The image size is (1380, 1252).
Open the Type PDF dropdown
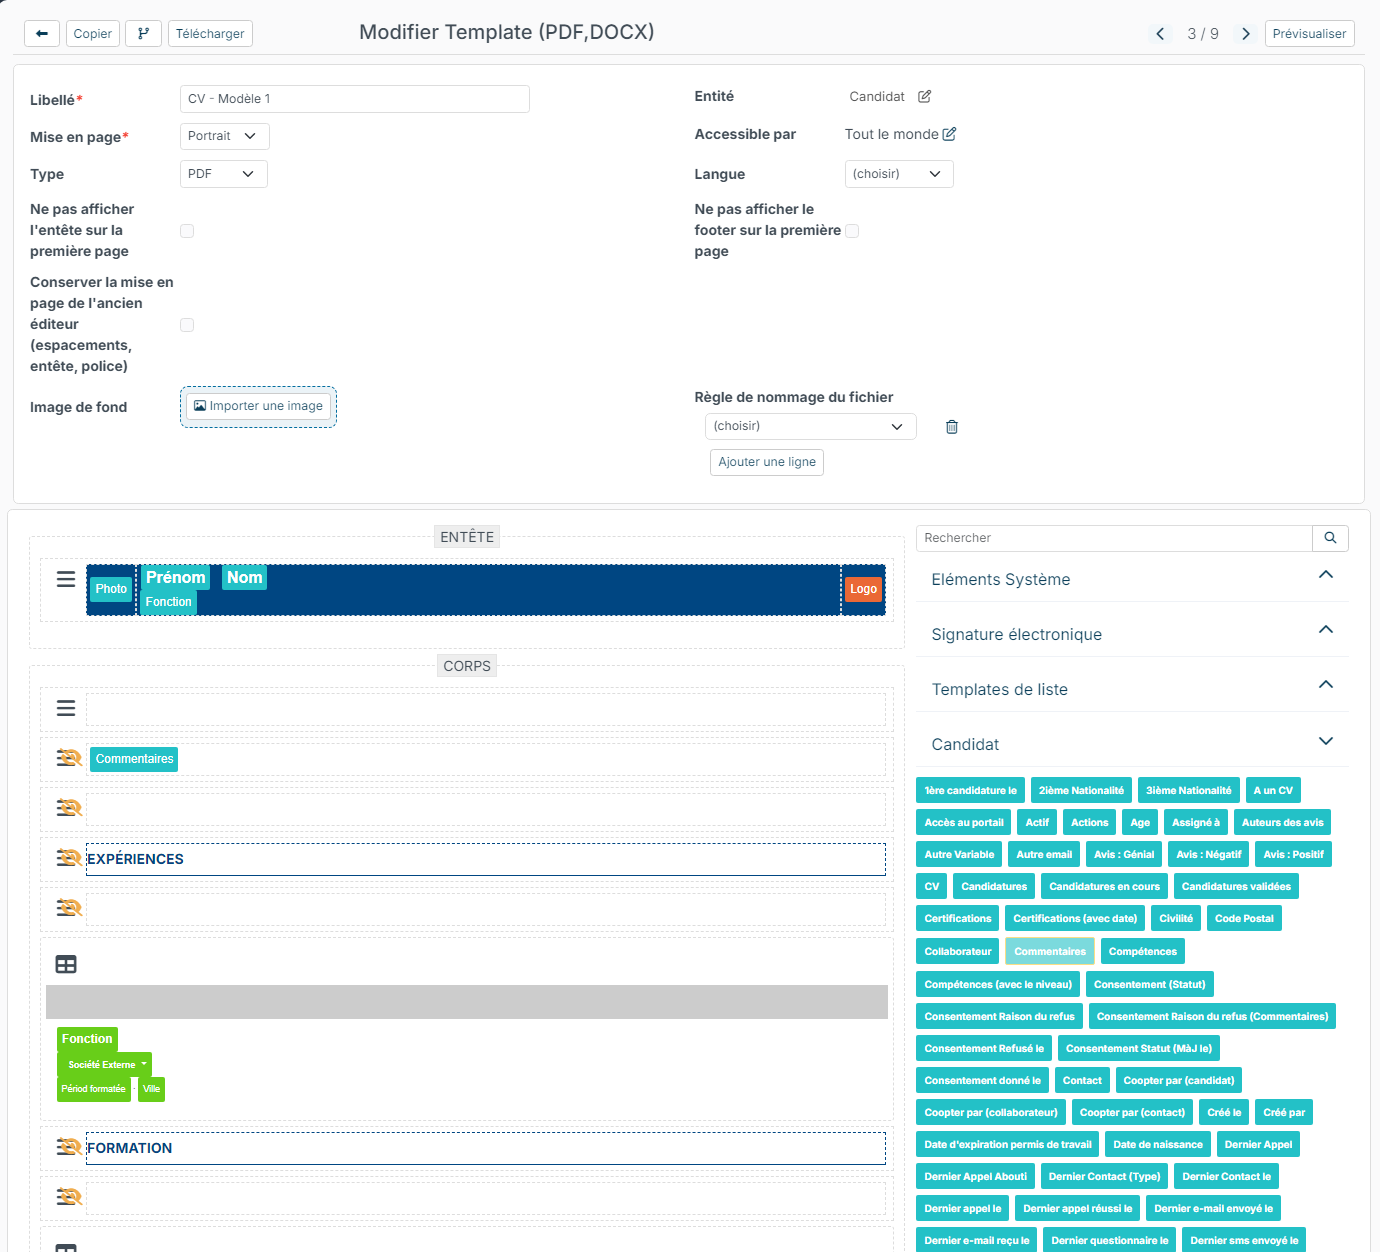point(224,174)
